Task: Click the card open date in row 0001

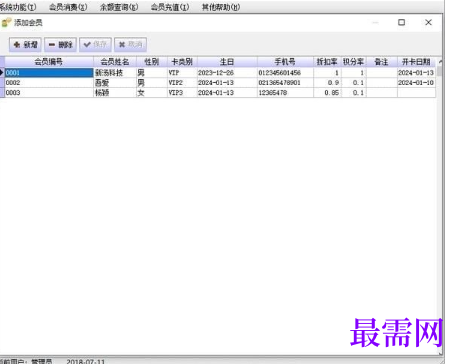Action: click(416, 73)
